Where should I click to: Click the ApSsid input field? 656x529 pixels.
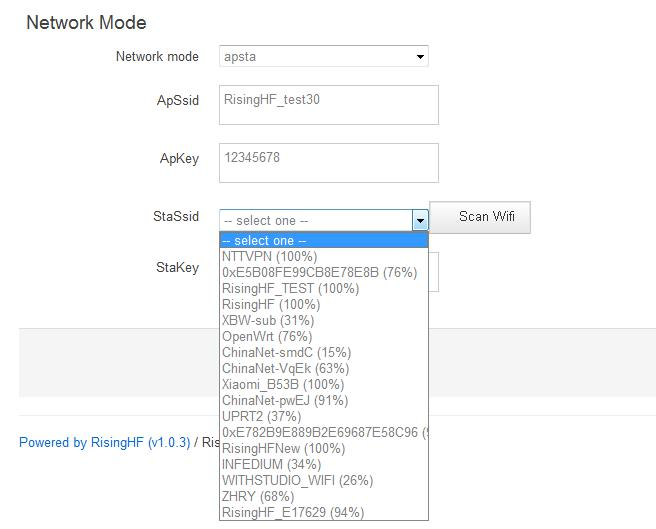tap(328, 105)
